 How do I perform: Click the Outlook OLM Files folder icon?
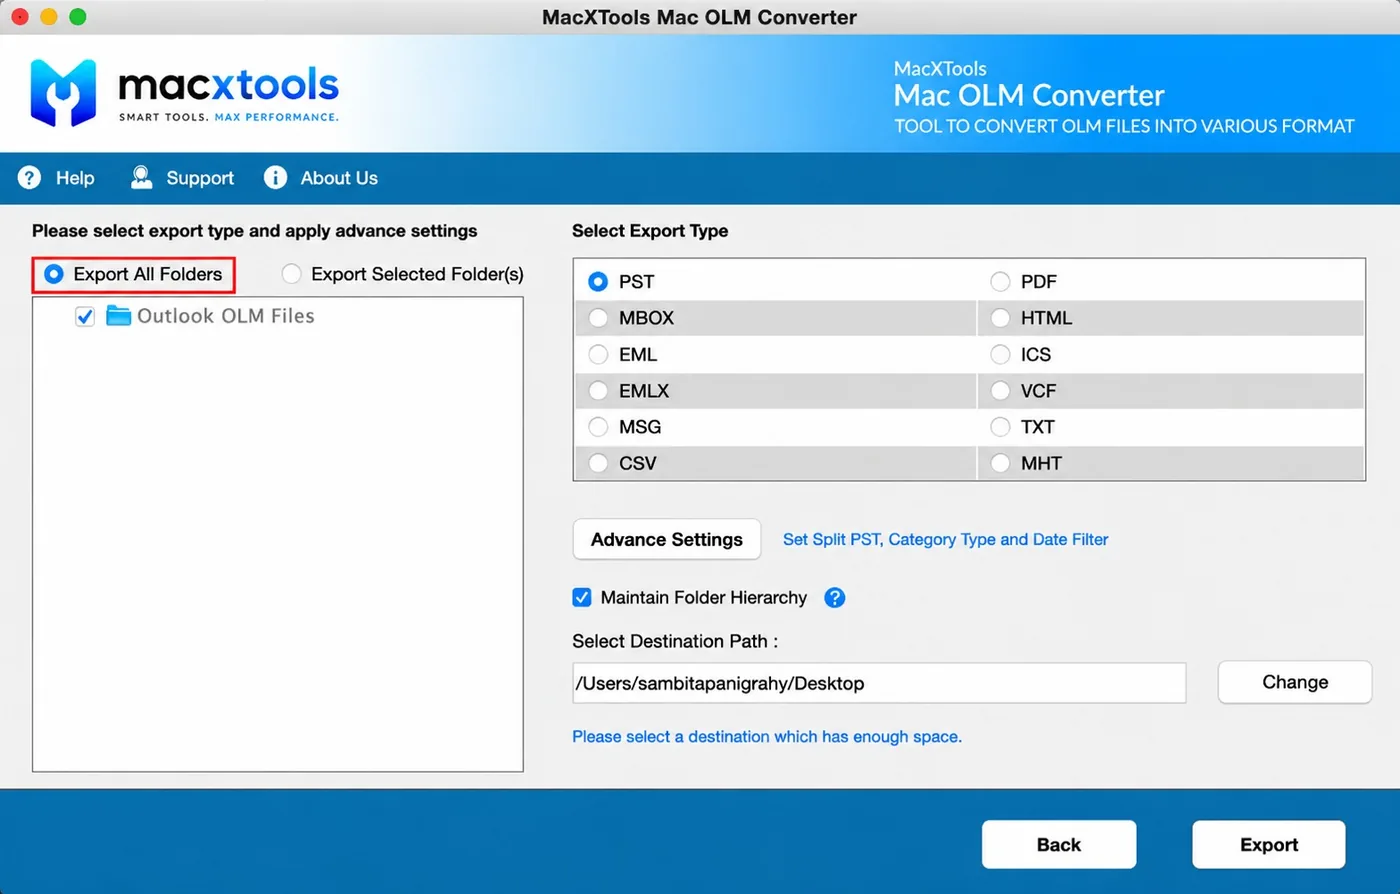119,316
